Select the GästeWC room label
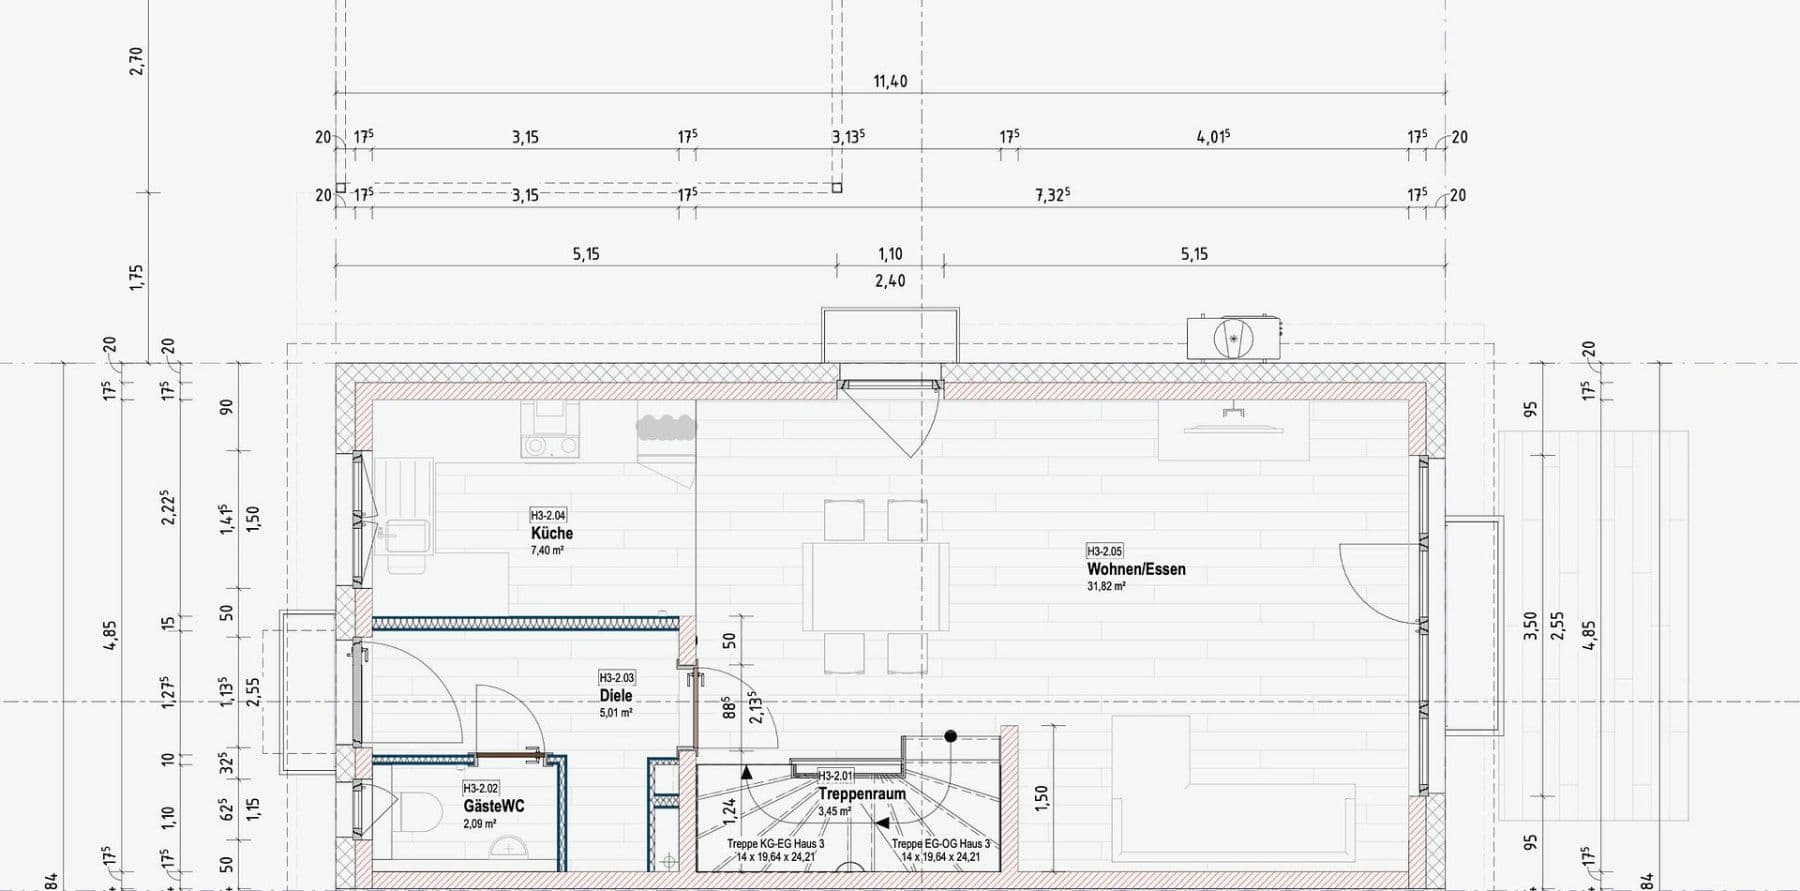 click(494, 806)
